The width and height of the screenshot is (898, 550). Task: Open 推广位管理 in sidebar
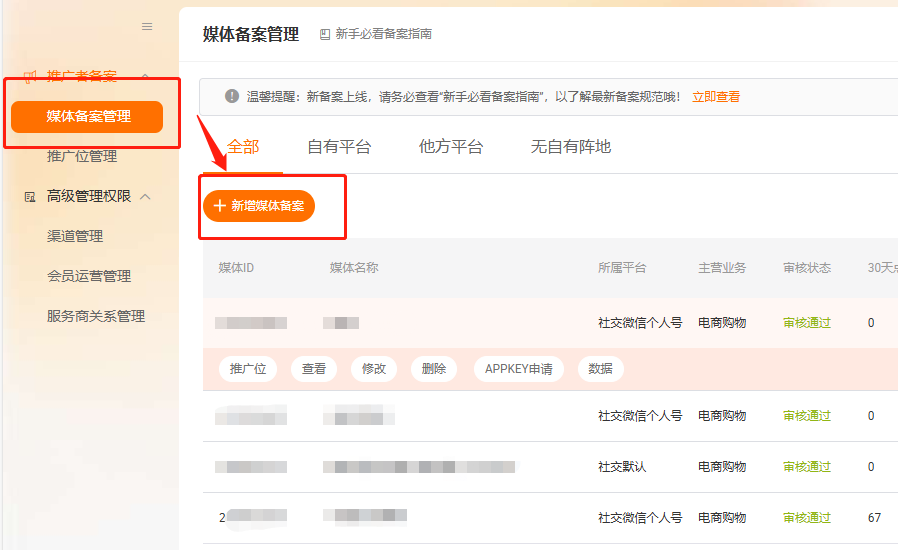coord(82,156)
